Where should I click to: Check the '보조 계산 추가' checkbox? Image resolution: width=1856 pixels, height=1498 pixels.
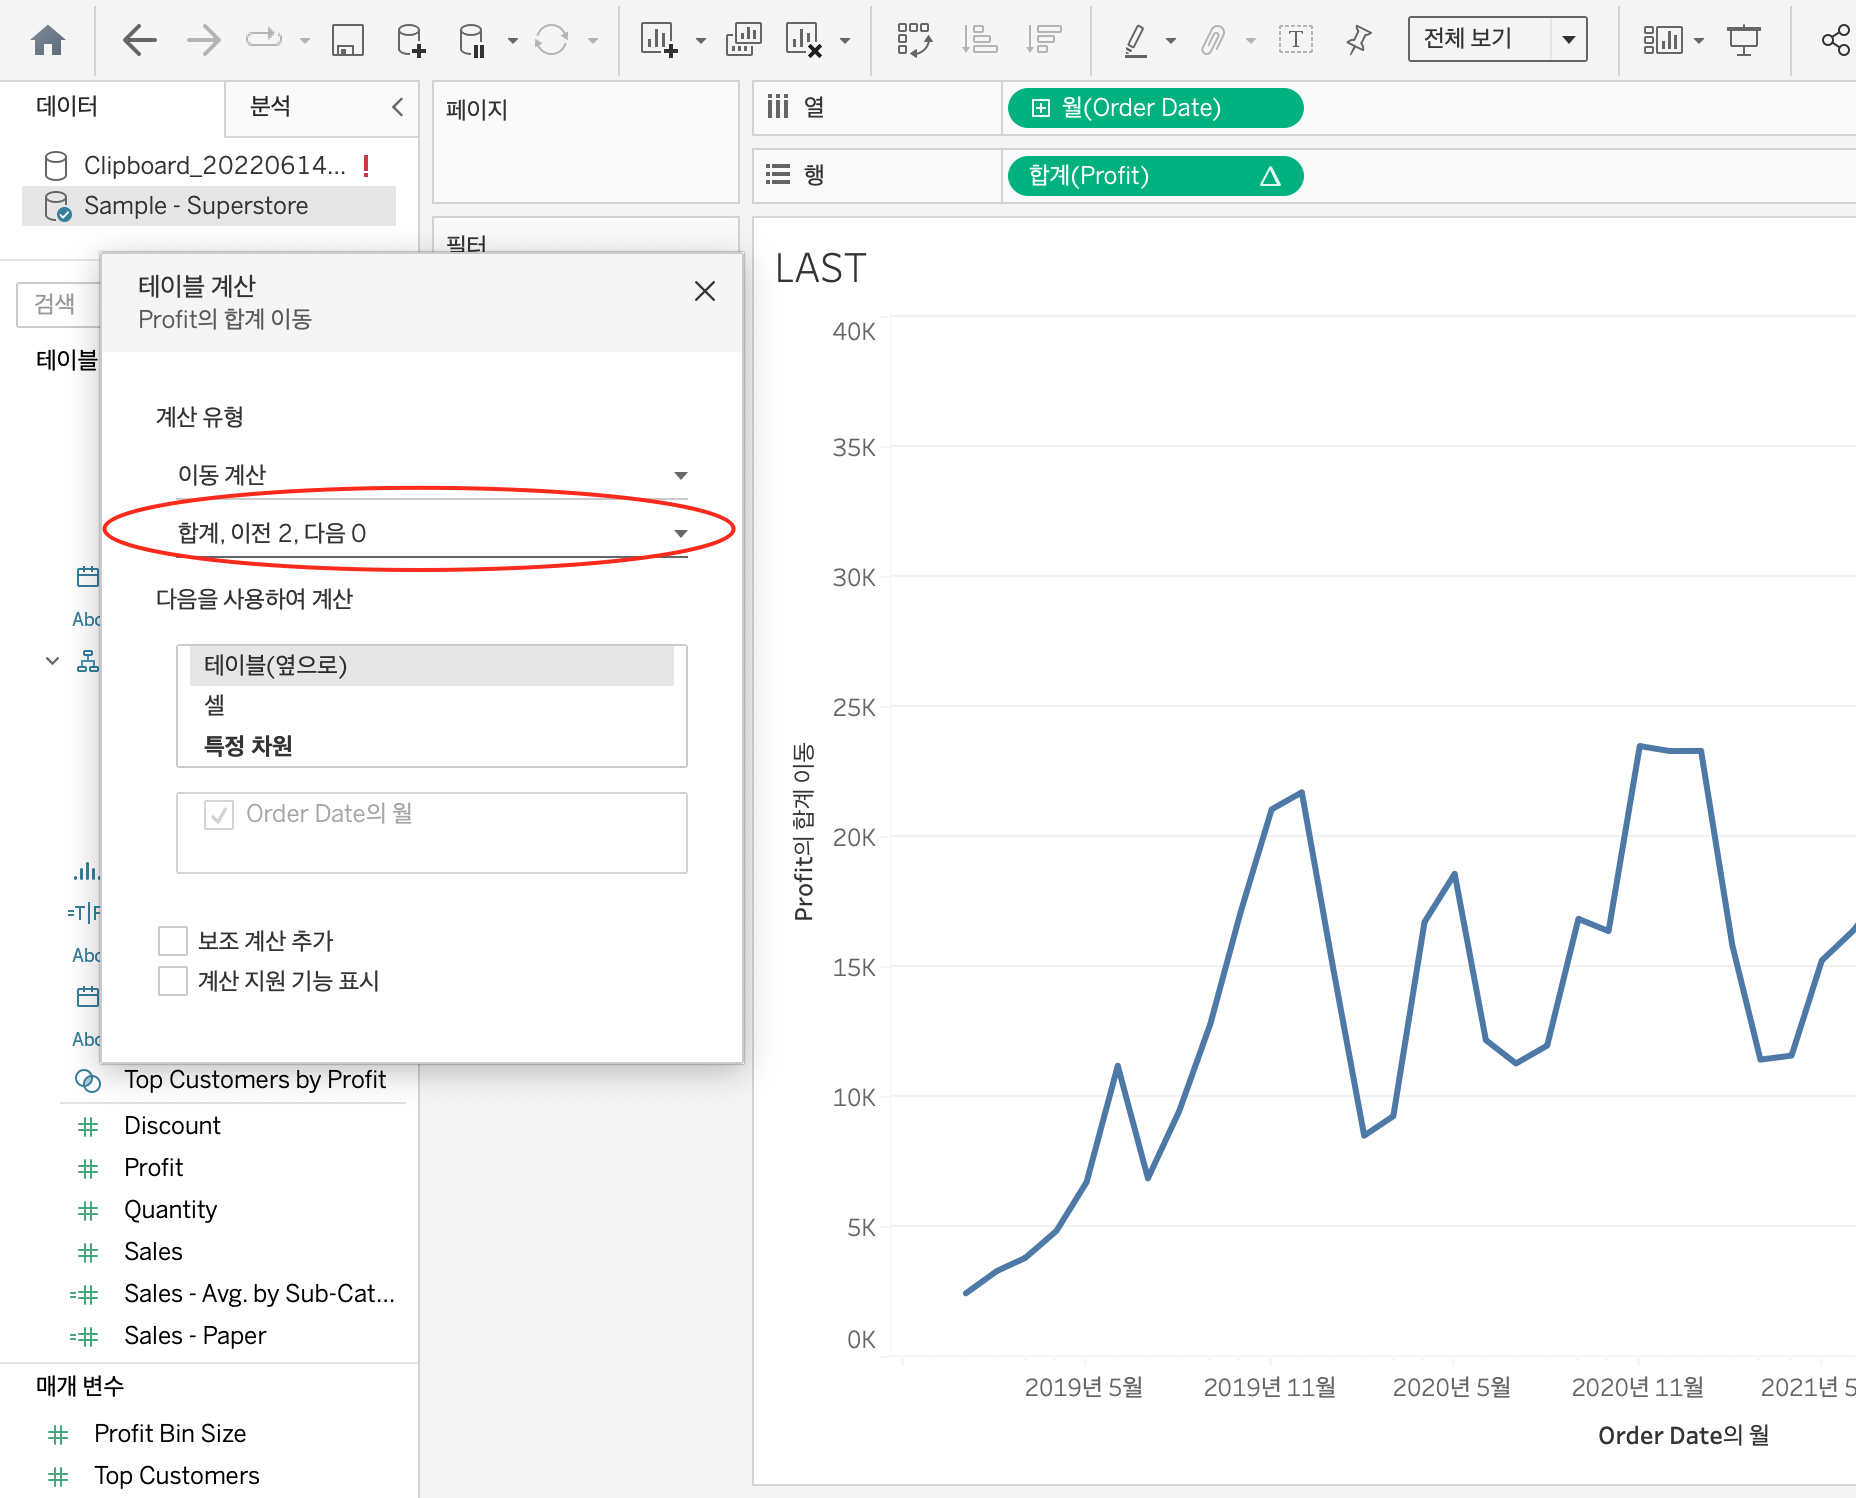[173, 941]
